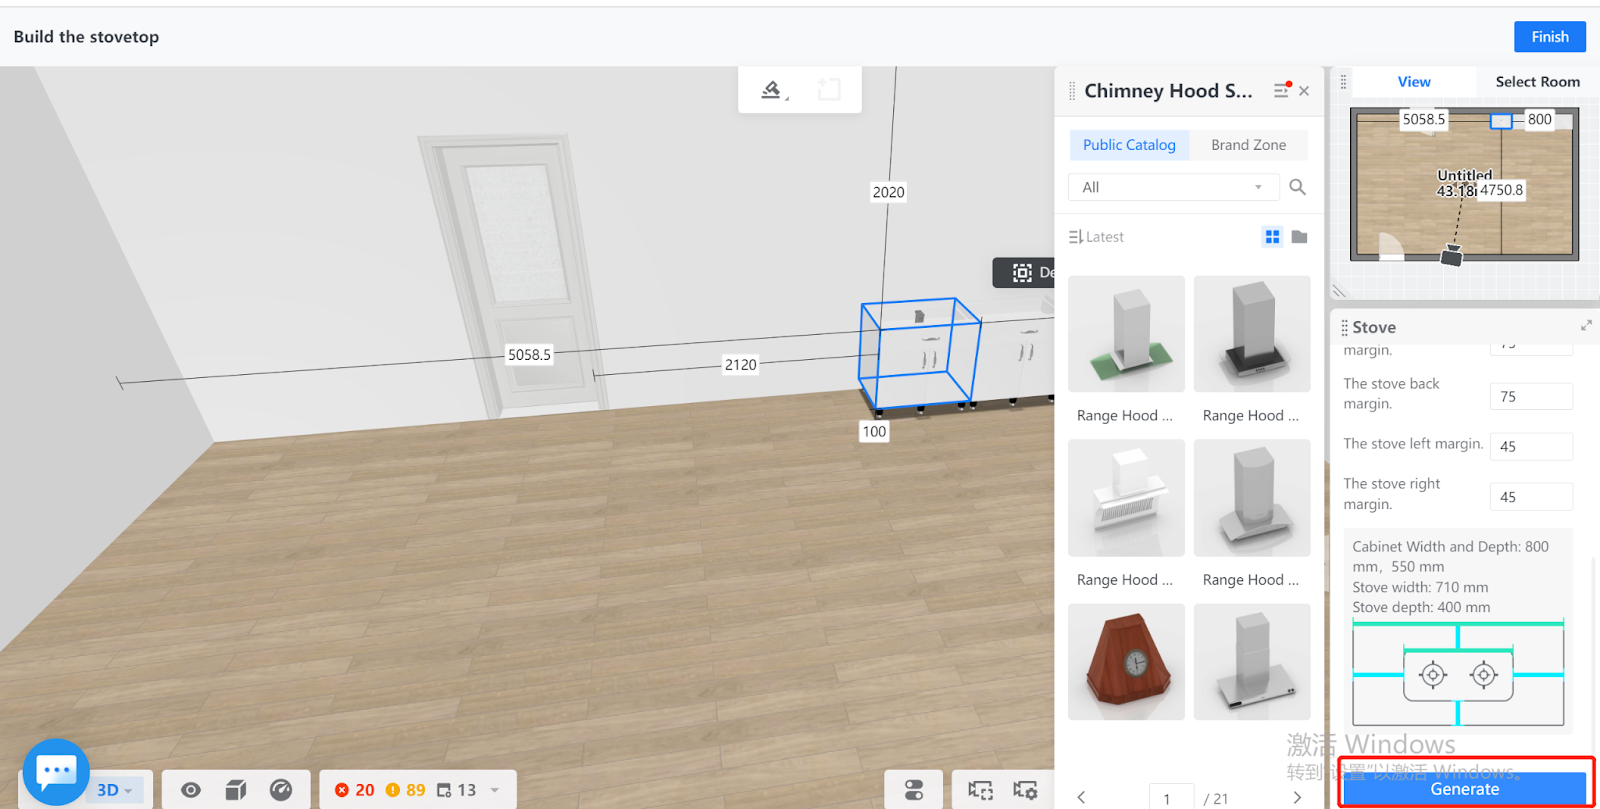Click the 2120 dimension label
The width and height of the screenshot is (1600, 809).
coord(740,365)
